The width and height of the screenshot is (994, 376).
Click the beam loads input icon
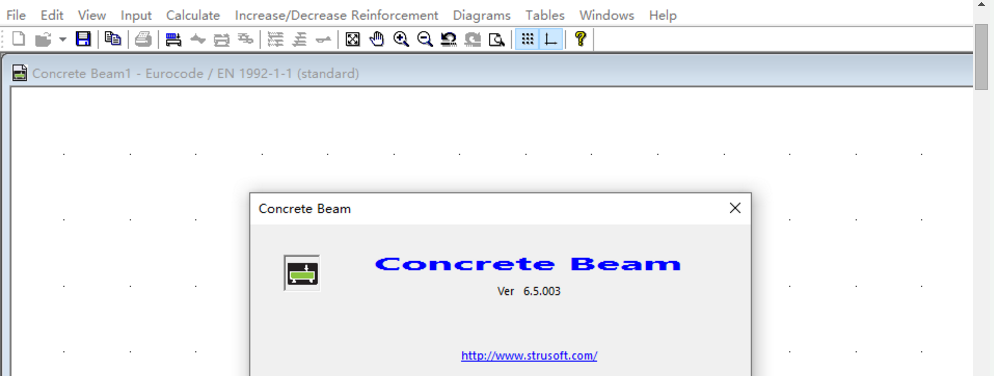[x=173, y=39]
